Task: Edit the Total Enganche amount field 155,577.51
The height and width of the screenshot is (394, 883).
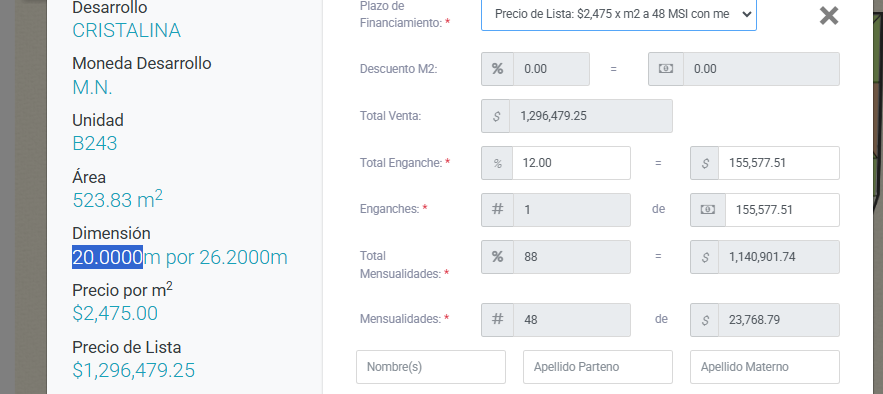Action: (779, 163)
